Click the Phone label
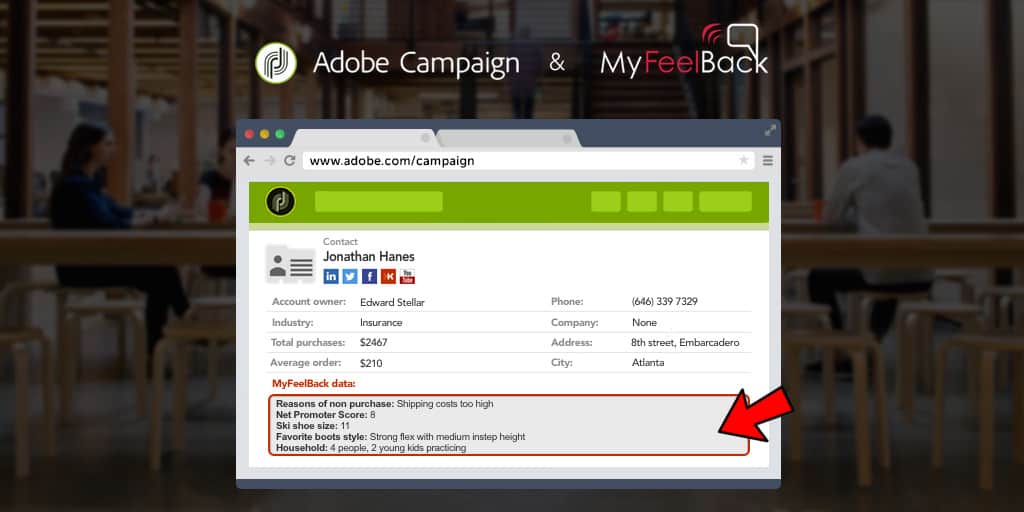This screenshot has height=512, width=1024. (x=567, y=302)
